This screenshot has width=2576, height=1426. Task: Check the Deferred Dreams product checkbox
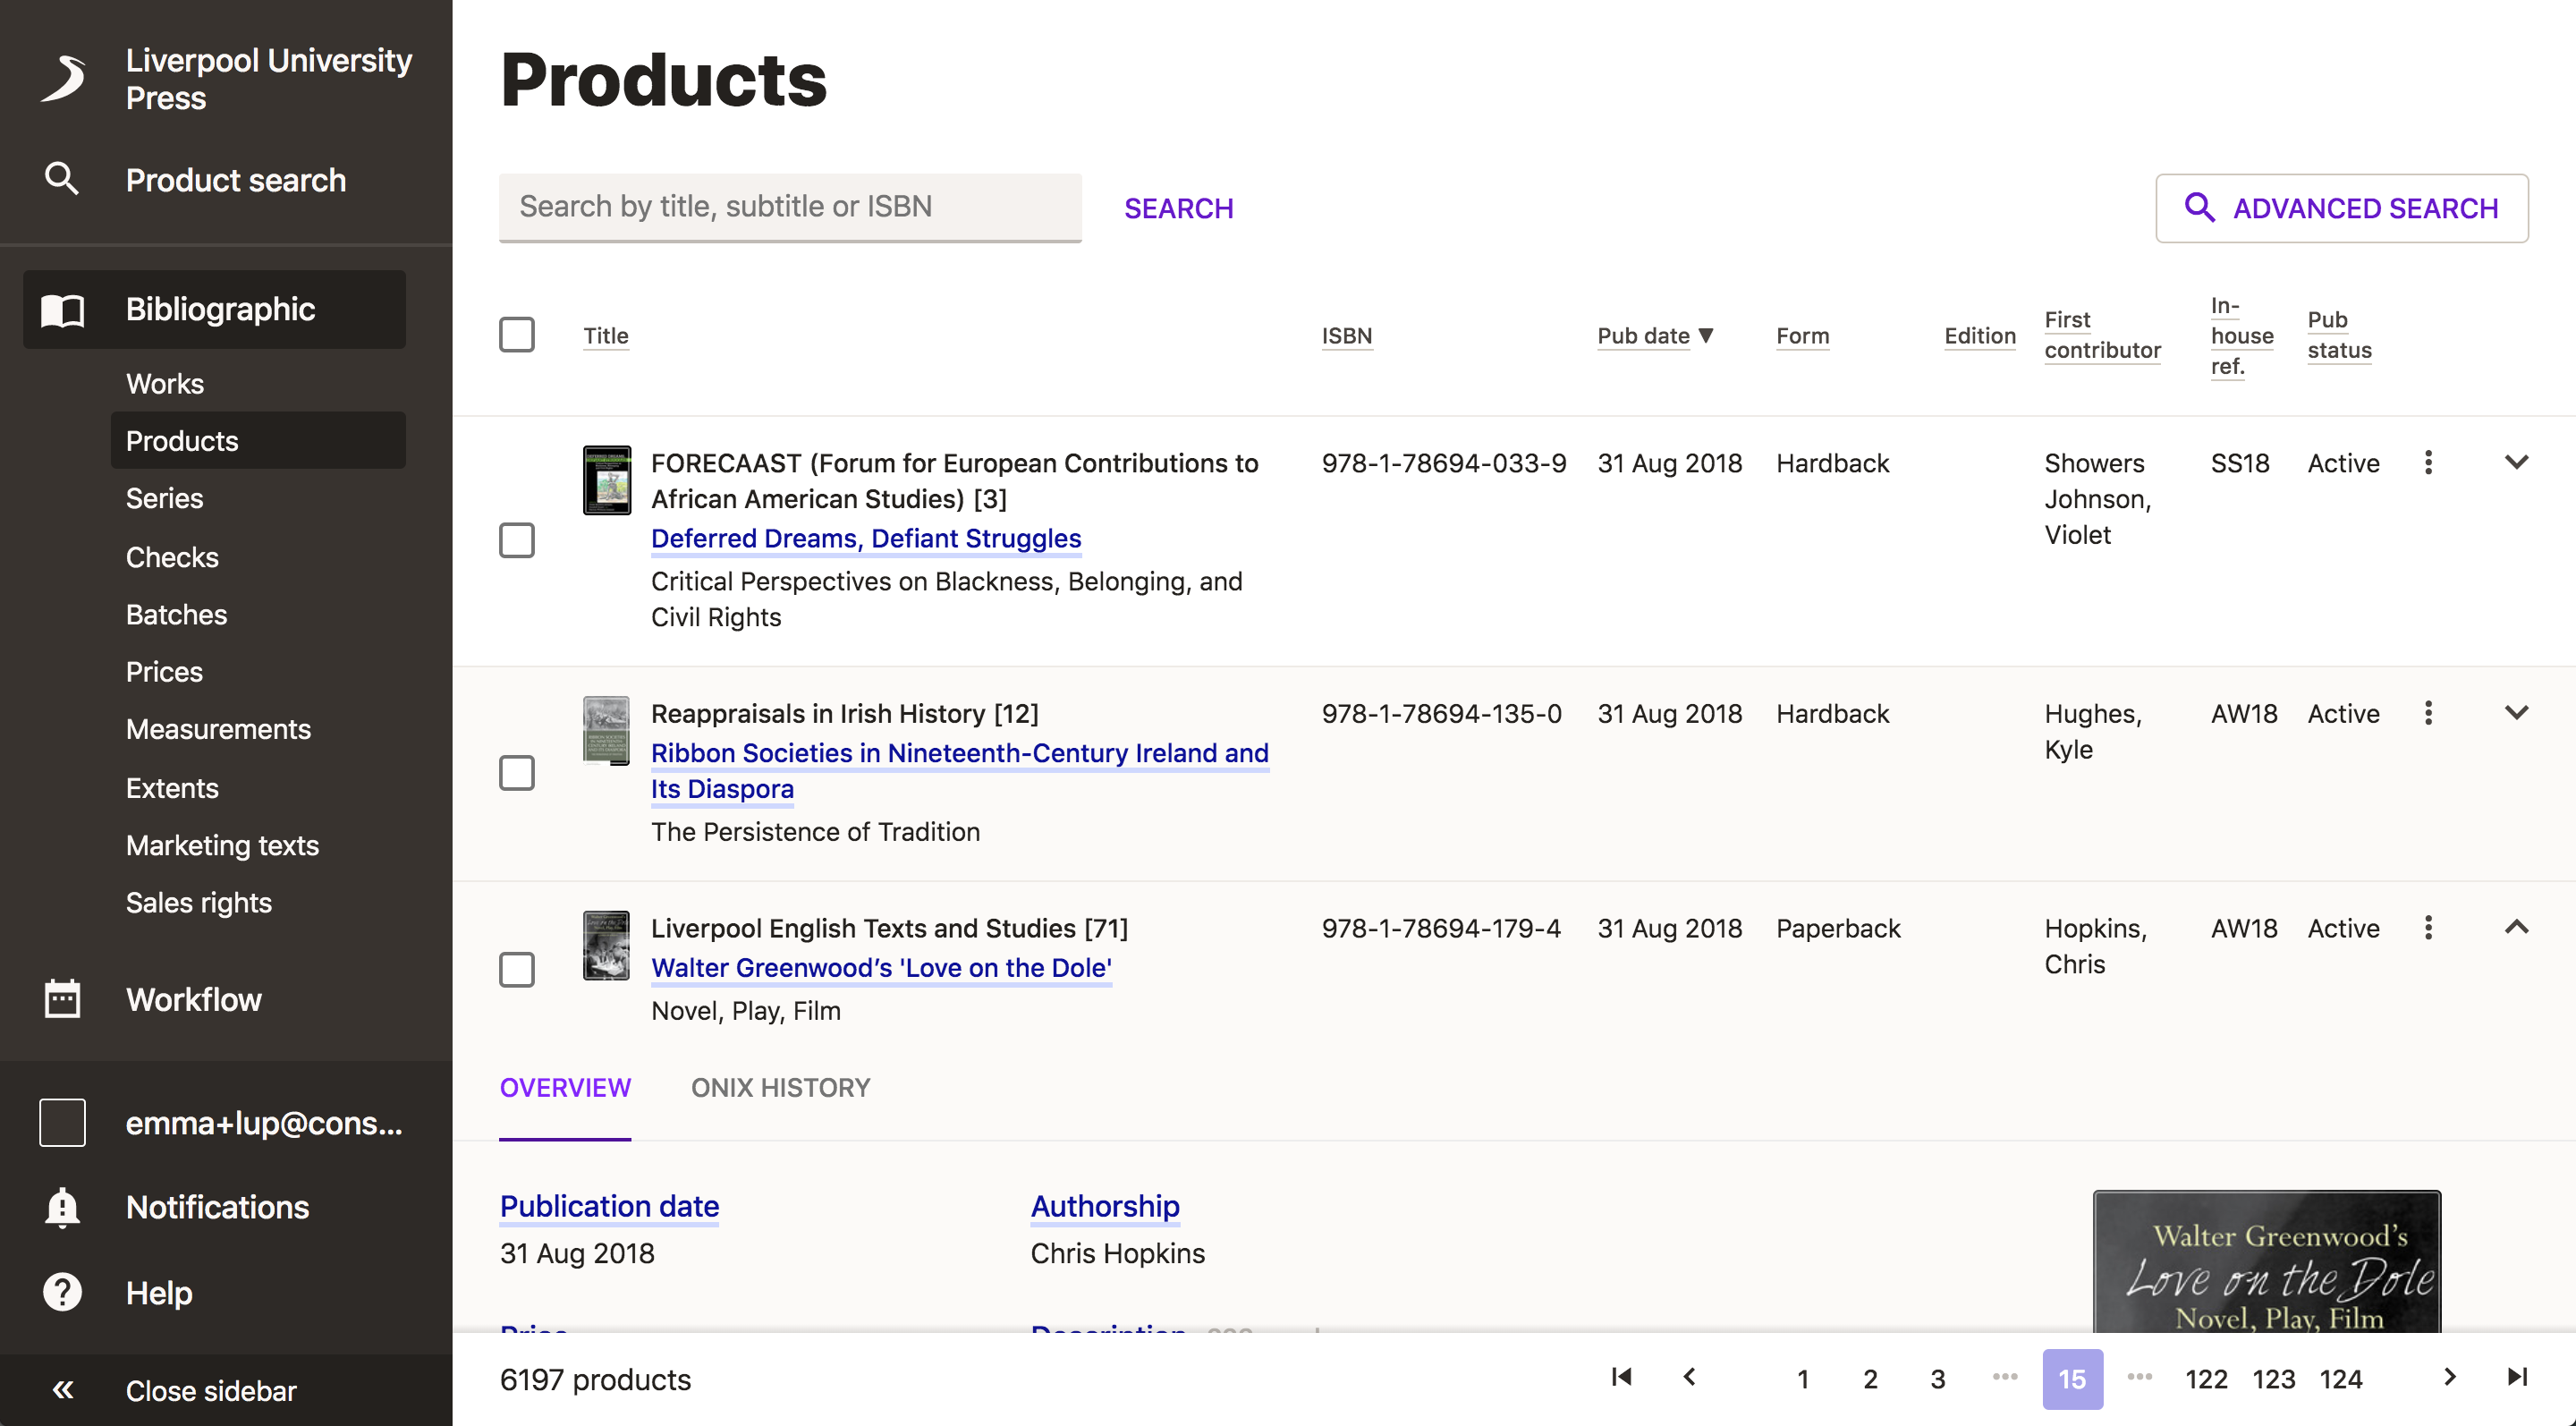pyautogui.click(x=517, y=540)
